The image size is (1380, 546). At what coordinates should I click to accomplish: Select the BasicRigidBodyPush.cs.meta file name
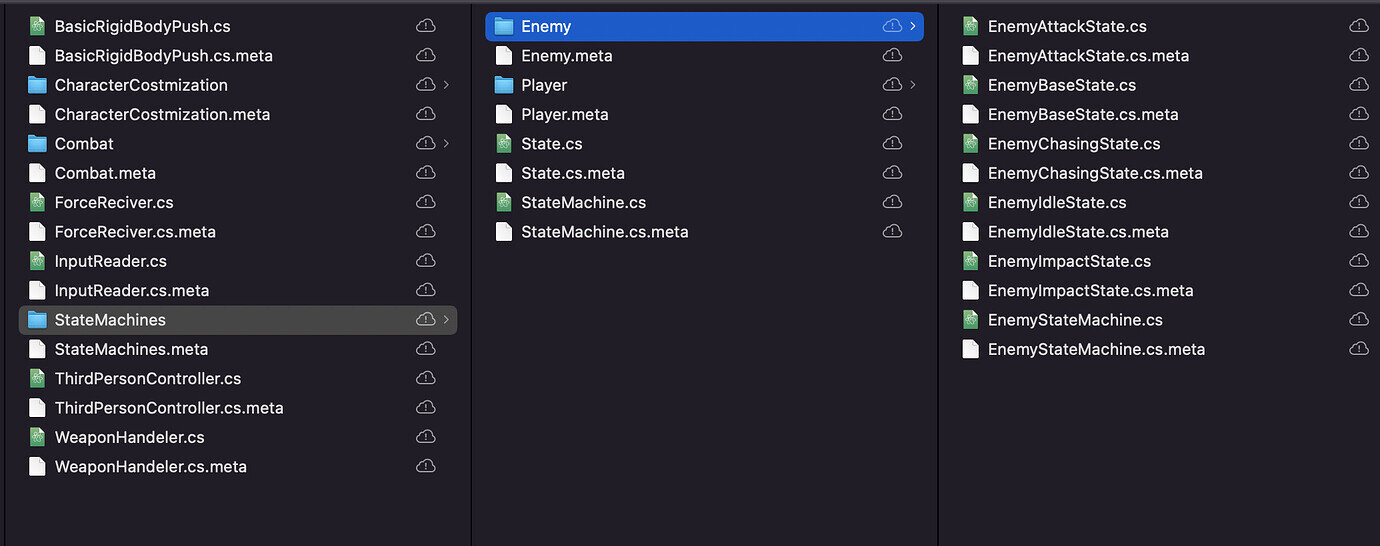click(x=164, y=56)
